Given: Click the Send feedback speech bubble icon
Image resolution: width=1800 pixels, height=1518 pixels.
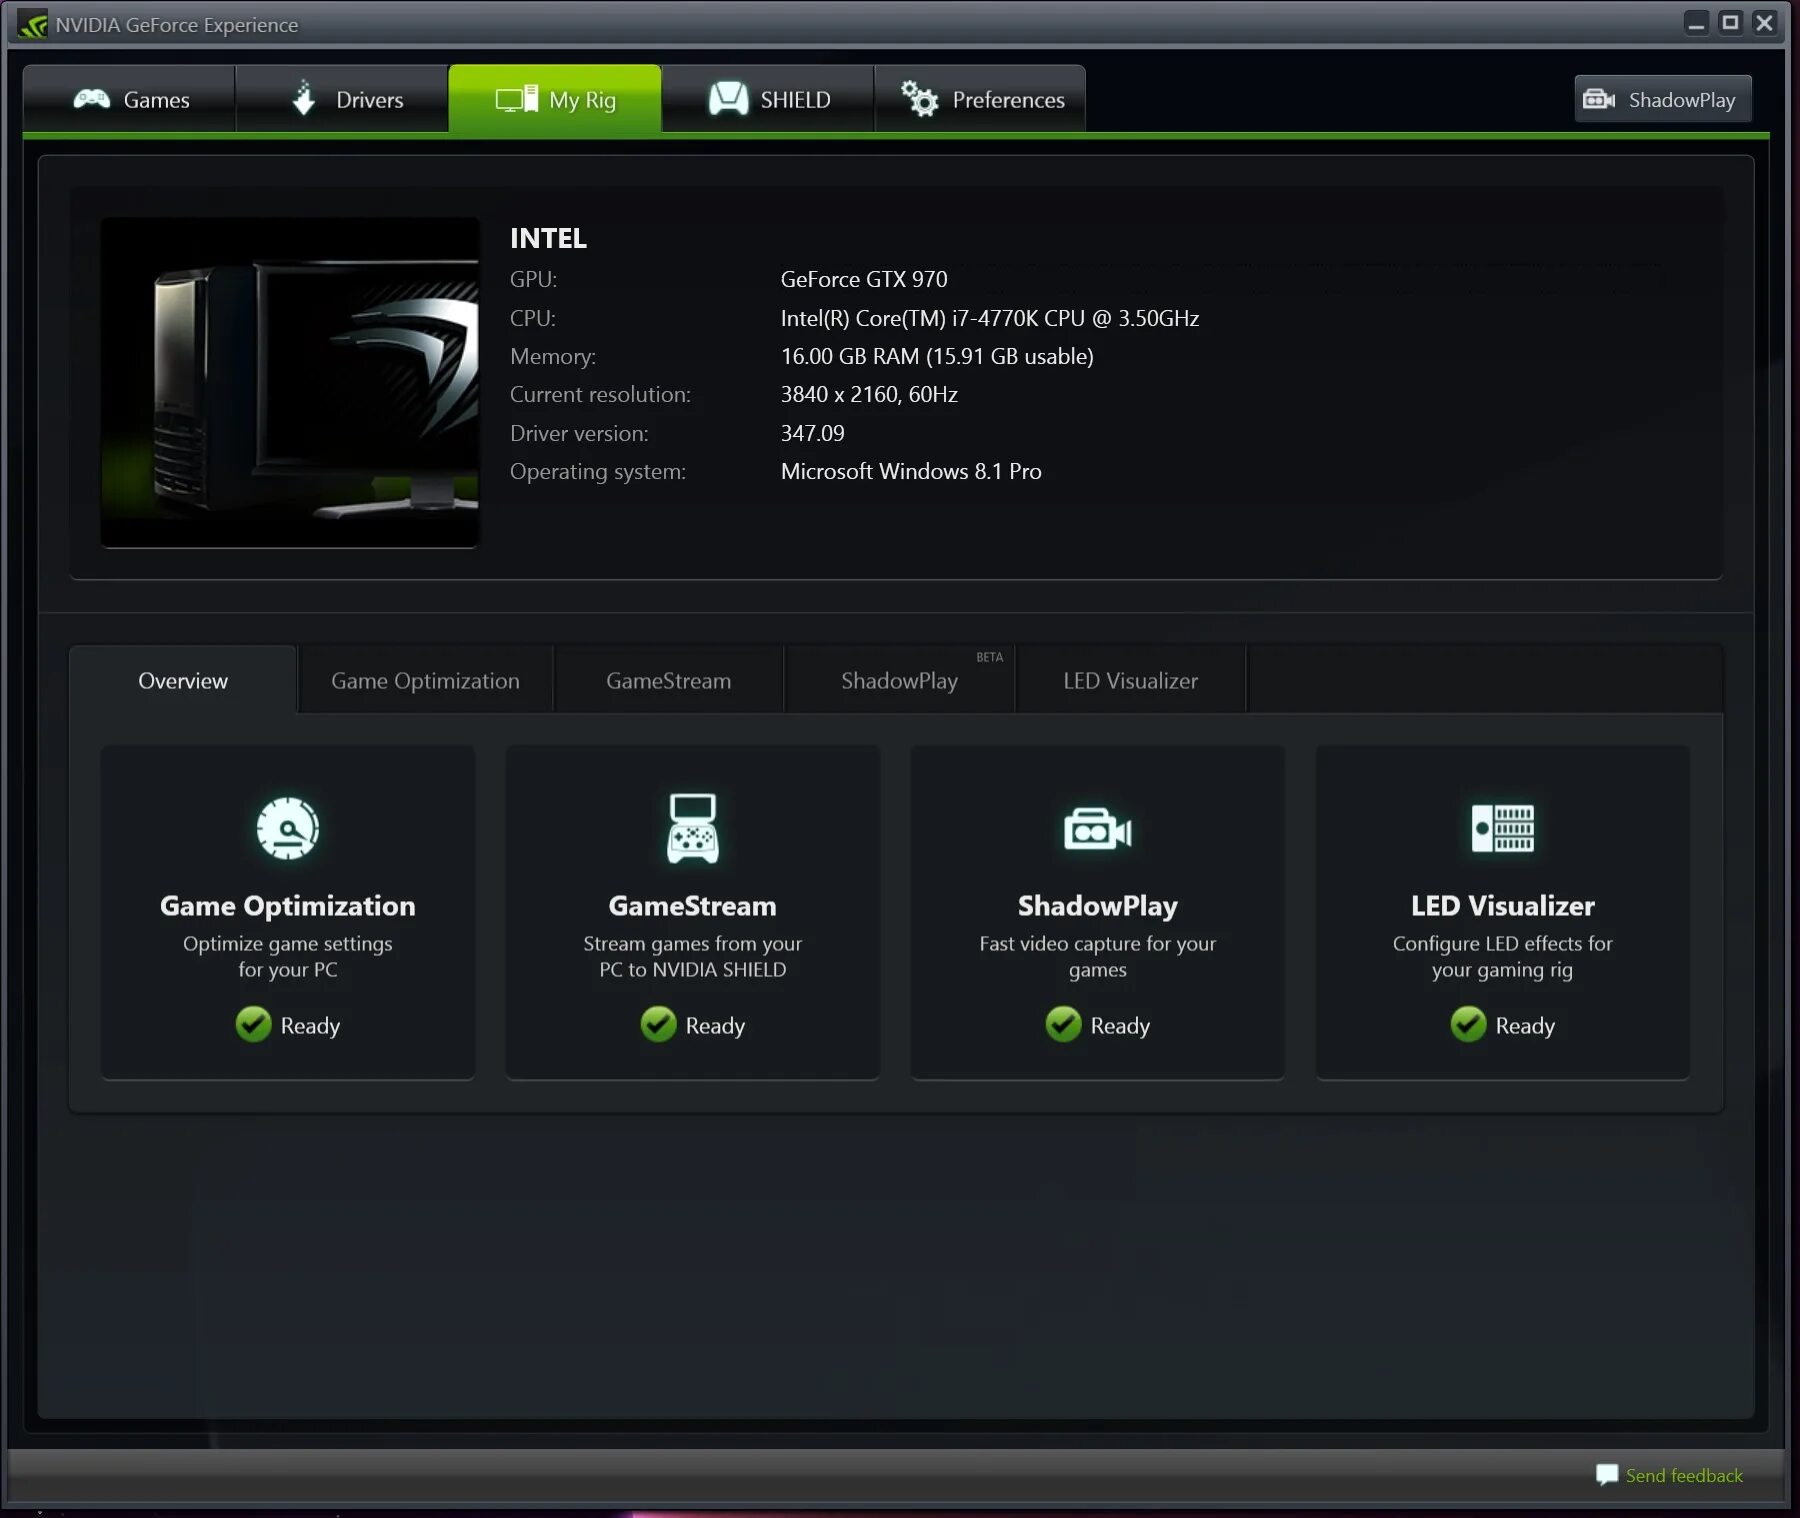Looking at the screenshot, I should click(x=1606, y=1475).
